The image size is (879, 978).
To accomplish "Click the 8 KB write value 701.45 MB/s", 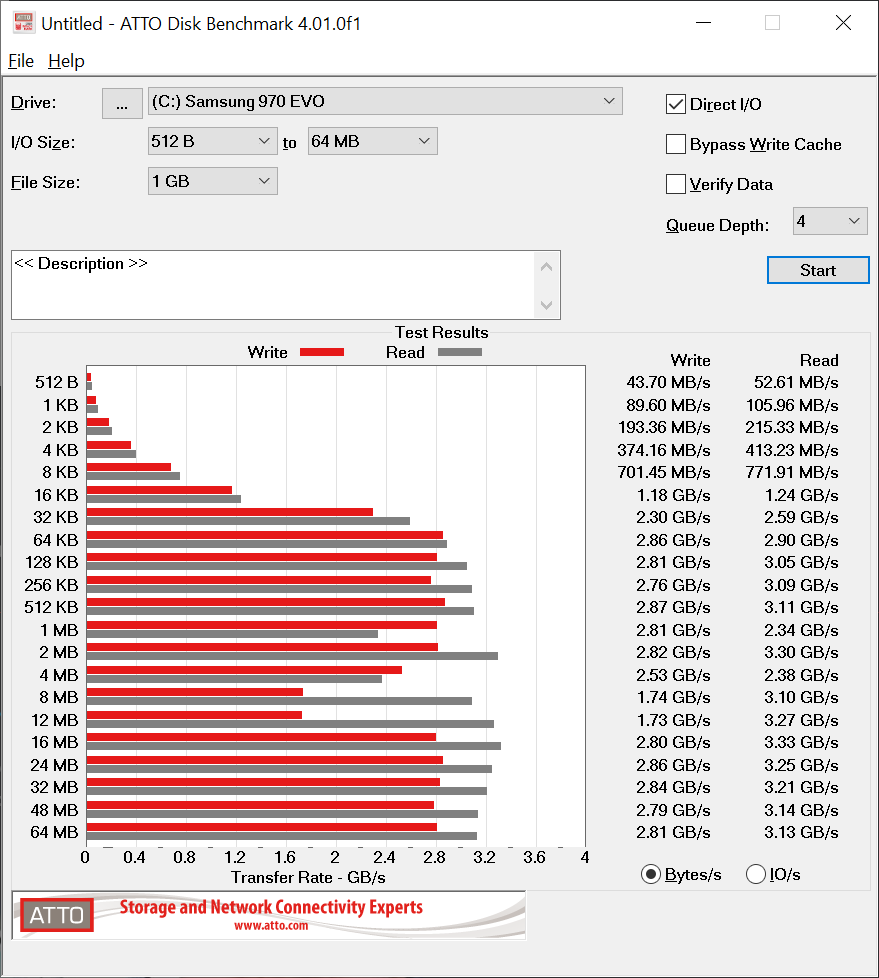I will [x=664, y=472].
